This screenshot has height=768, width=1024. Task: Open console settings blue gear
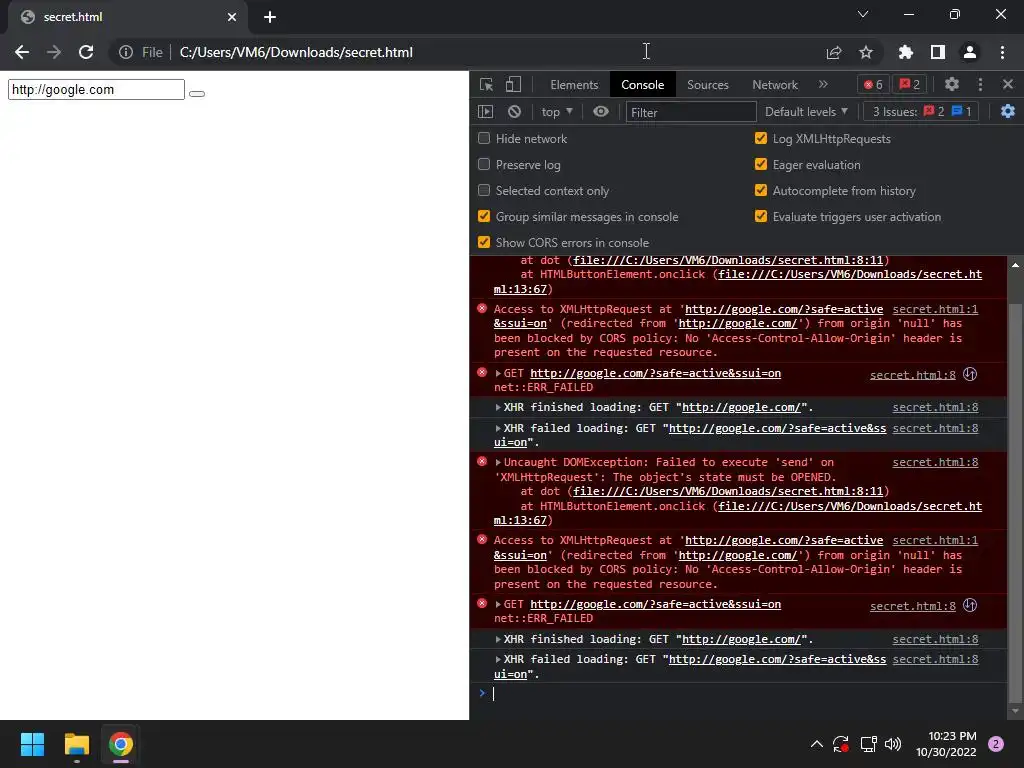tap(1008, 112)
